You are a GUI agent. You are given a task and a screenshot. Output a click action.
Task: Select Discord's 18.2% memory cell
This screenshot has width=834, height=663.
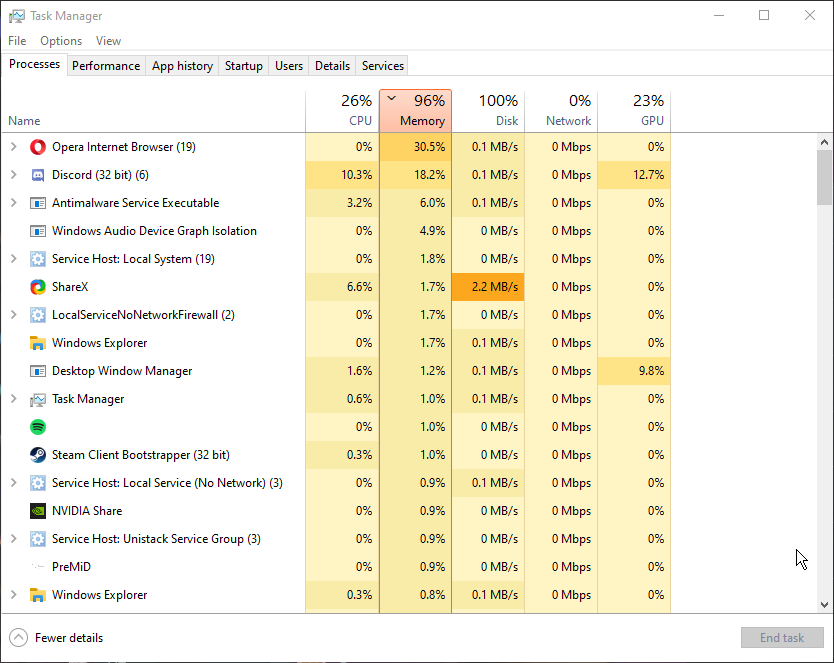(415, 175)
